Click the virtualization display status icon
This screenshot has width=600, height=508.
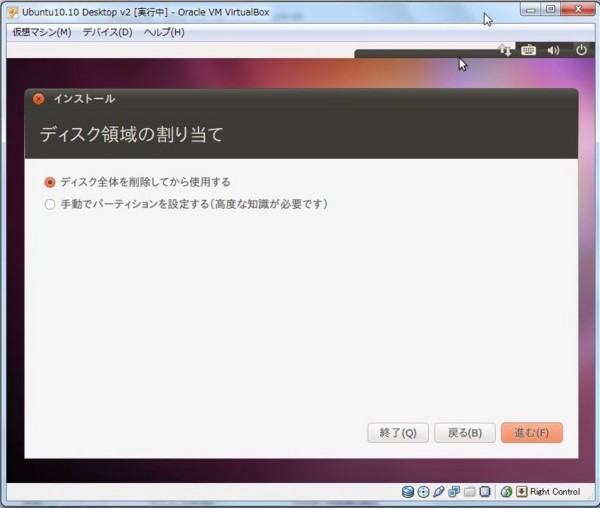pos(485,492)
